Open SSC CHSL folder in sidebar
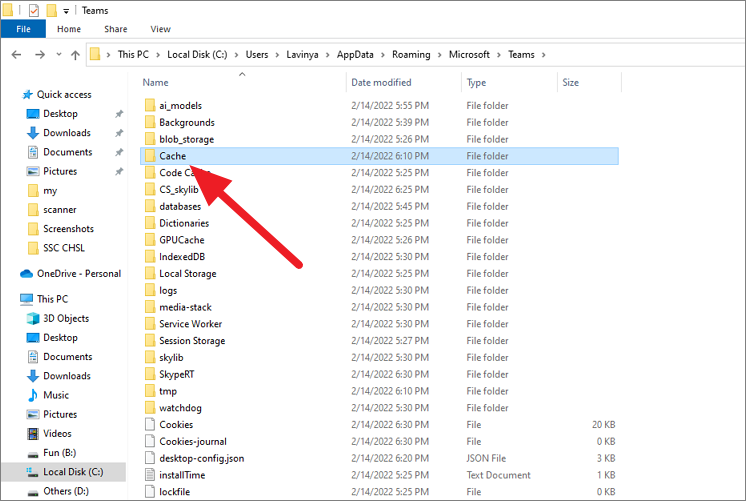 click(64, 248)
